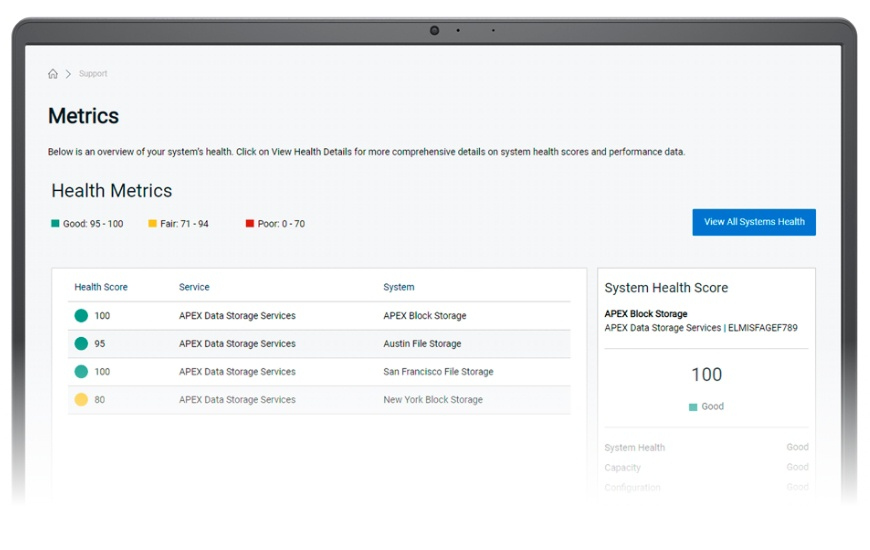Click the red Poor legend swatch
This screenshot has height=550, width=870.
pyautogui.click(x=250, y=223)
